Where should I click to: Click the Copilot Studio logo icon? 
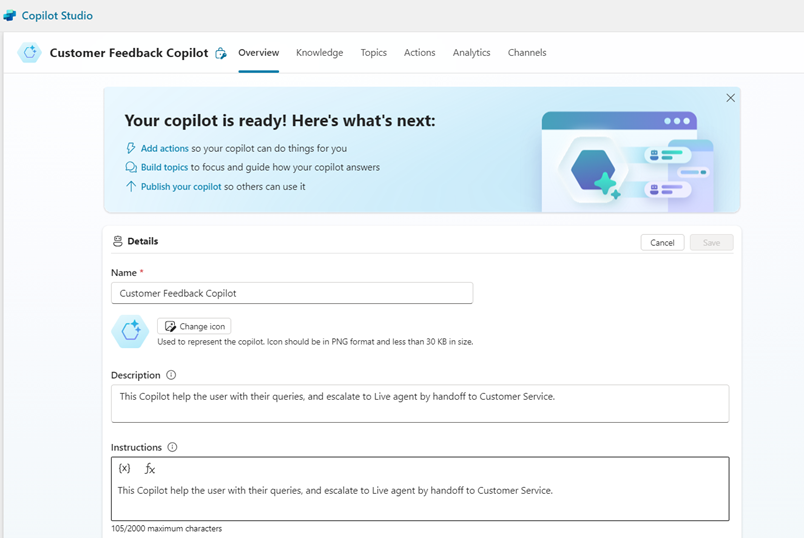[10, 16]
